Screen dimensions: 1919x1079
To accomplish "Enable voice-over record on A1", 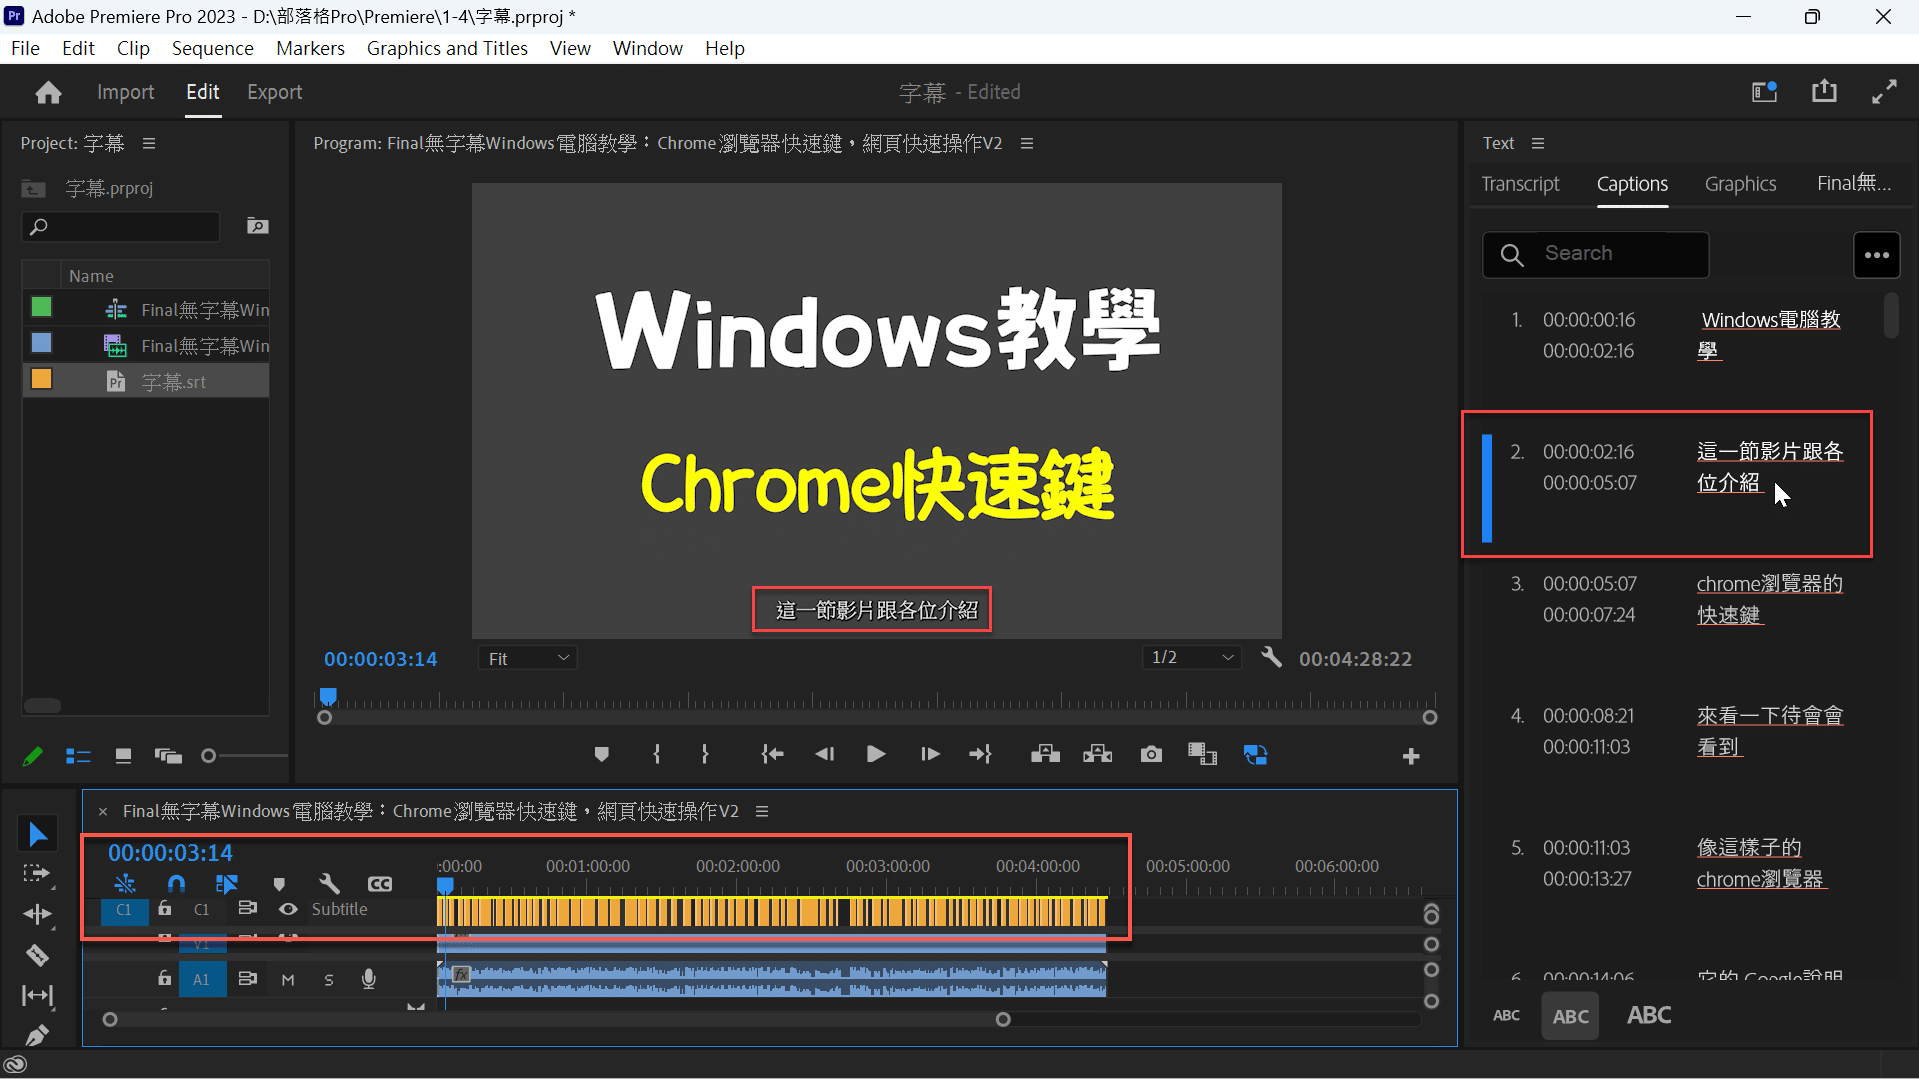I will pyautogui.click(x=369, y=979).
